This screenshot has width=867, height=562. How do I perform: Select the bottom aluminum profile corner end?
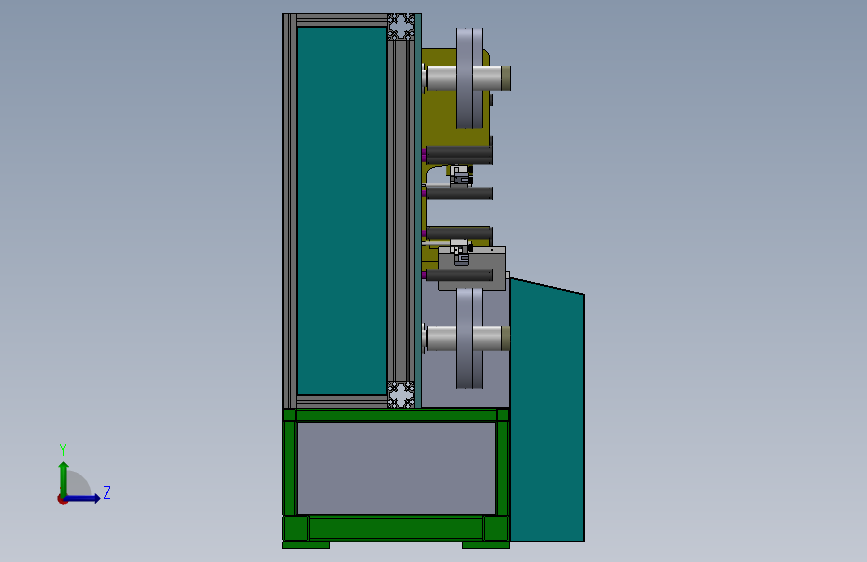click(x=401, y=394)
